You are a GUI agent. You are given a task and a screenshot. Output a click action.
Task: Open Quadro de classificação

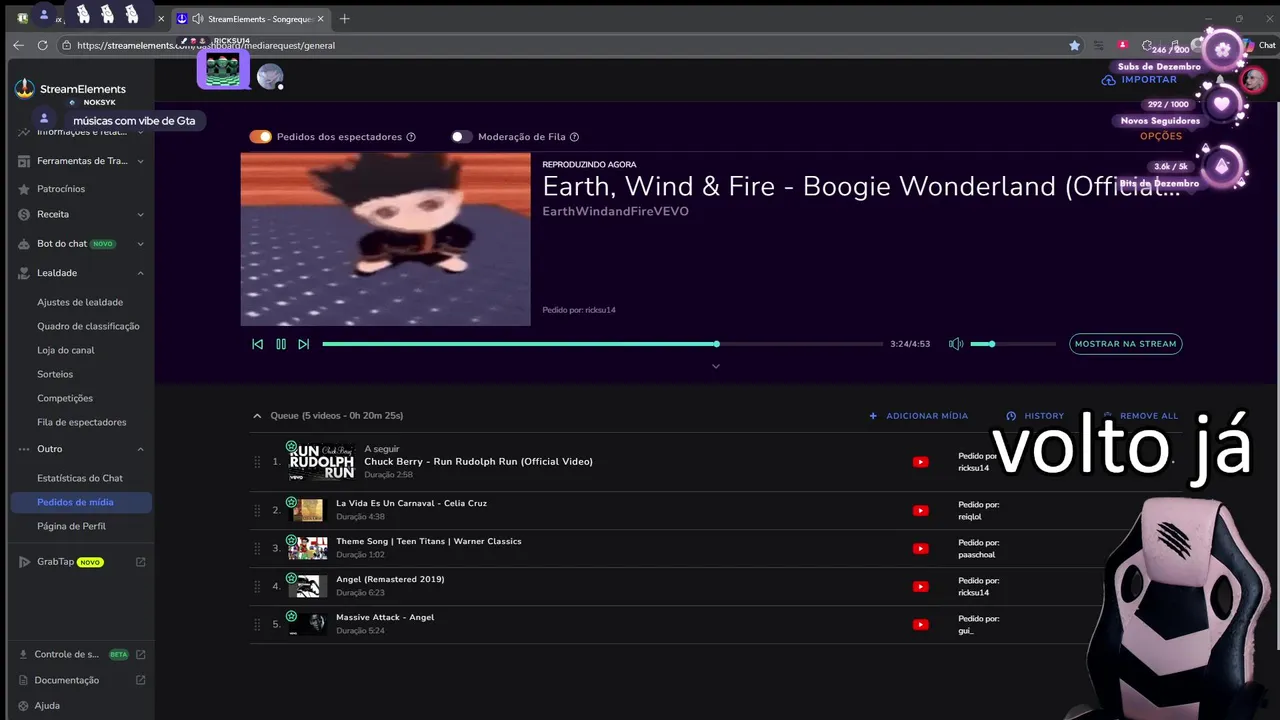[x=88, y=326]
